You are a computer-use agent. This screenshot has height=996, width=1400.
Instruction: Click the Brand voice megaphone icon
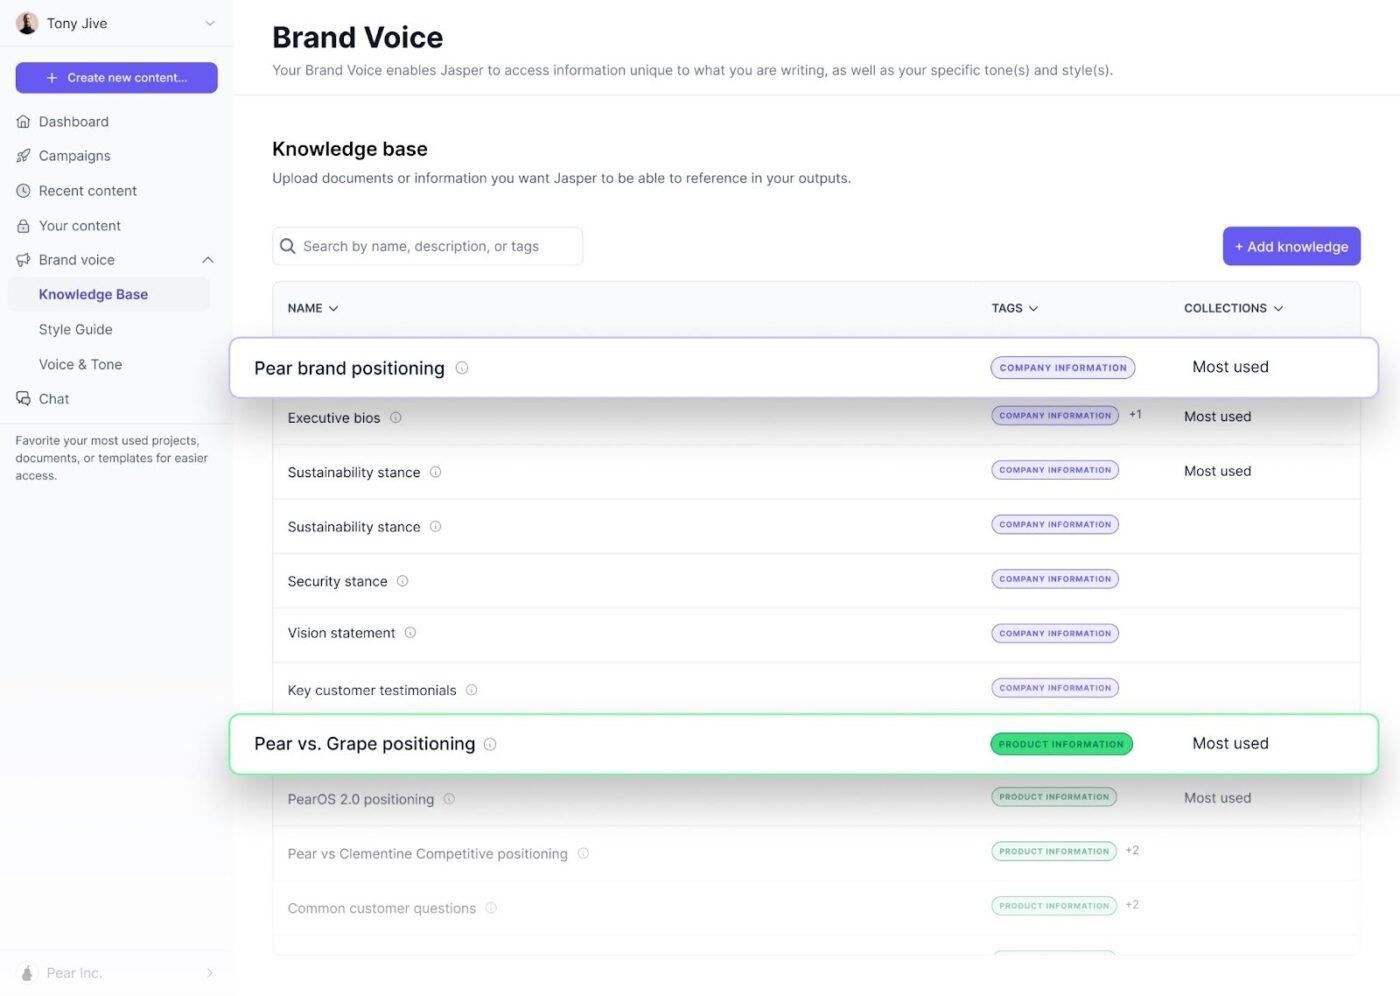point(23,260)
